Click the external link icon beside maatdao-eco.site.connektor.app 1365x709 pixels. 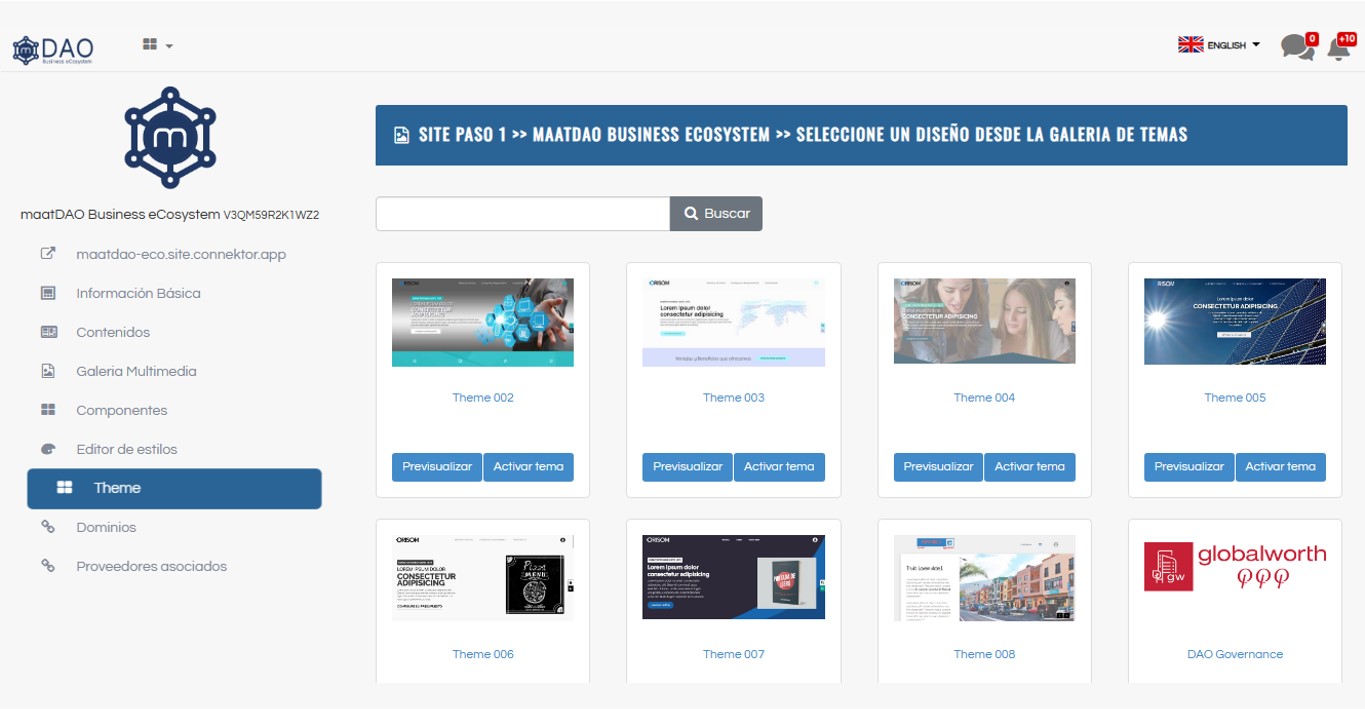pyautogui.click(x=48, y=254)
